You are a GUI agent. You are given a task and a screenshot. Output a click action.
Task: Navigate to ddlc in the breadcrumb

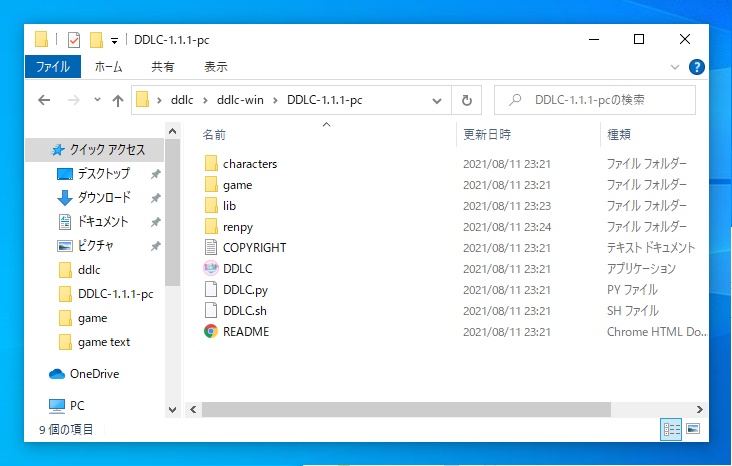tap(182, 100)
